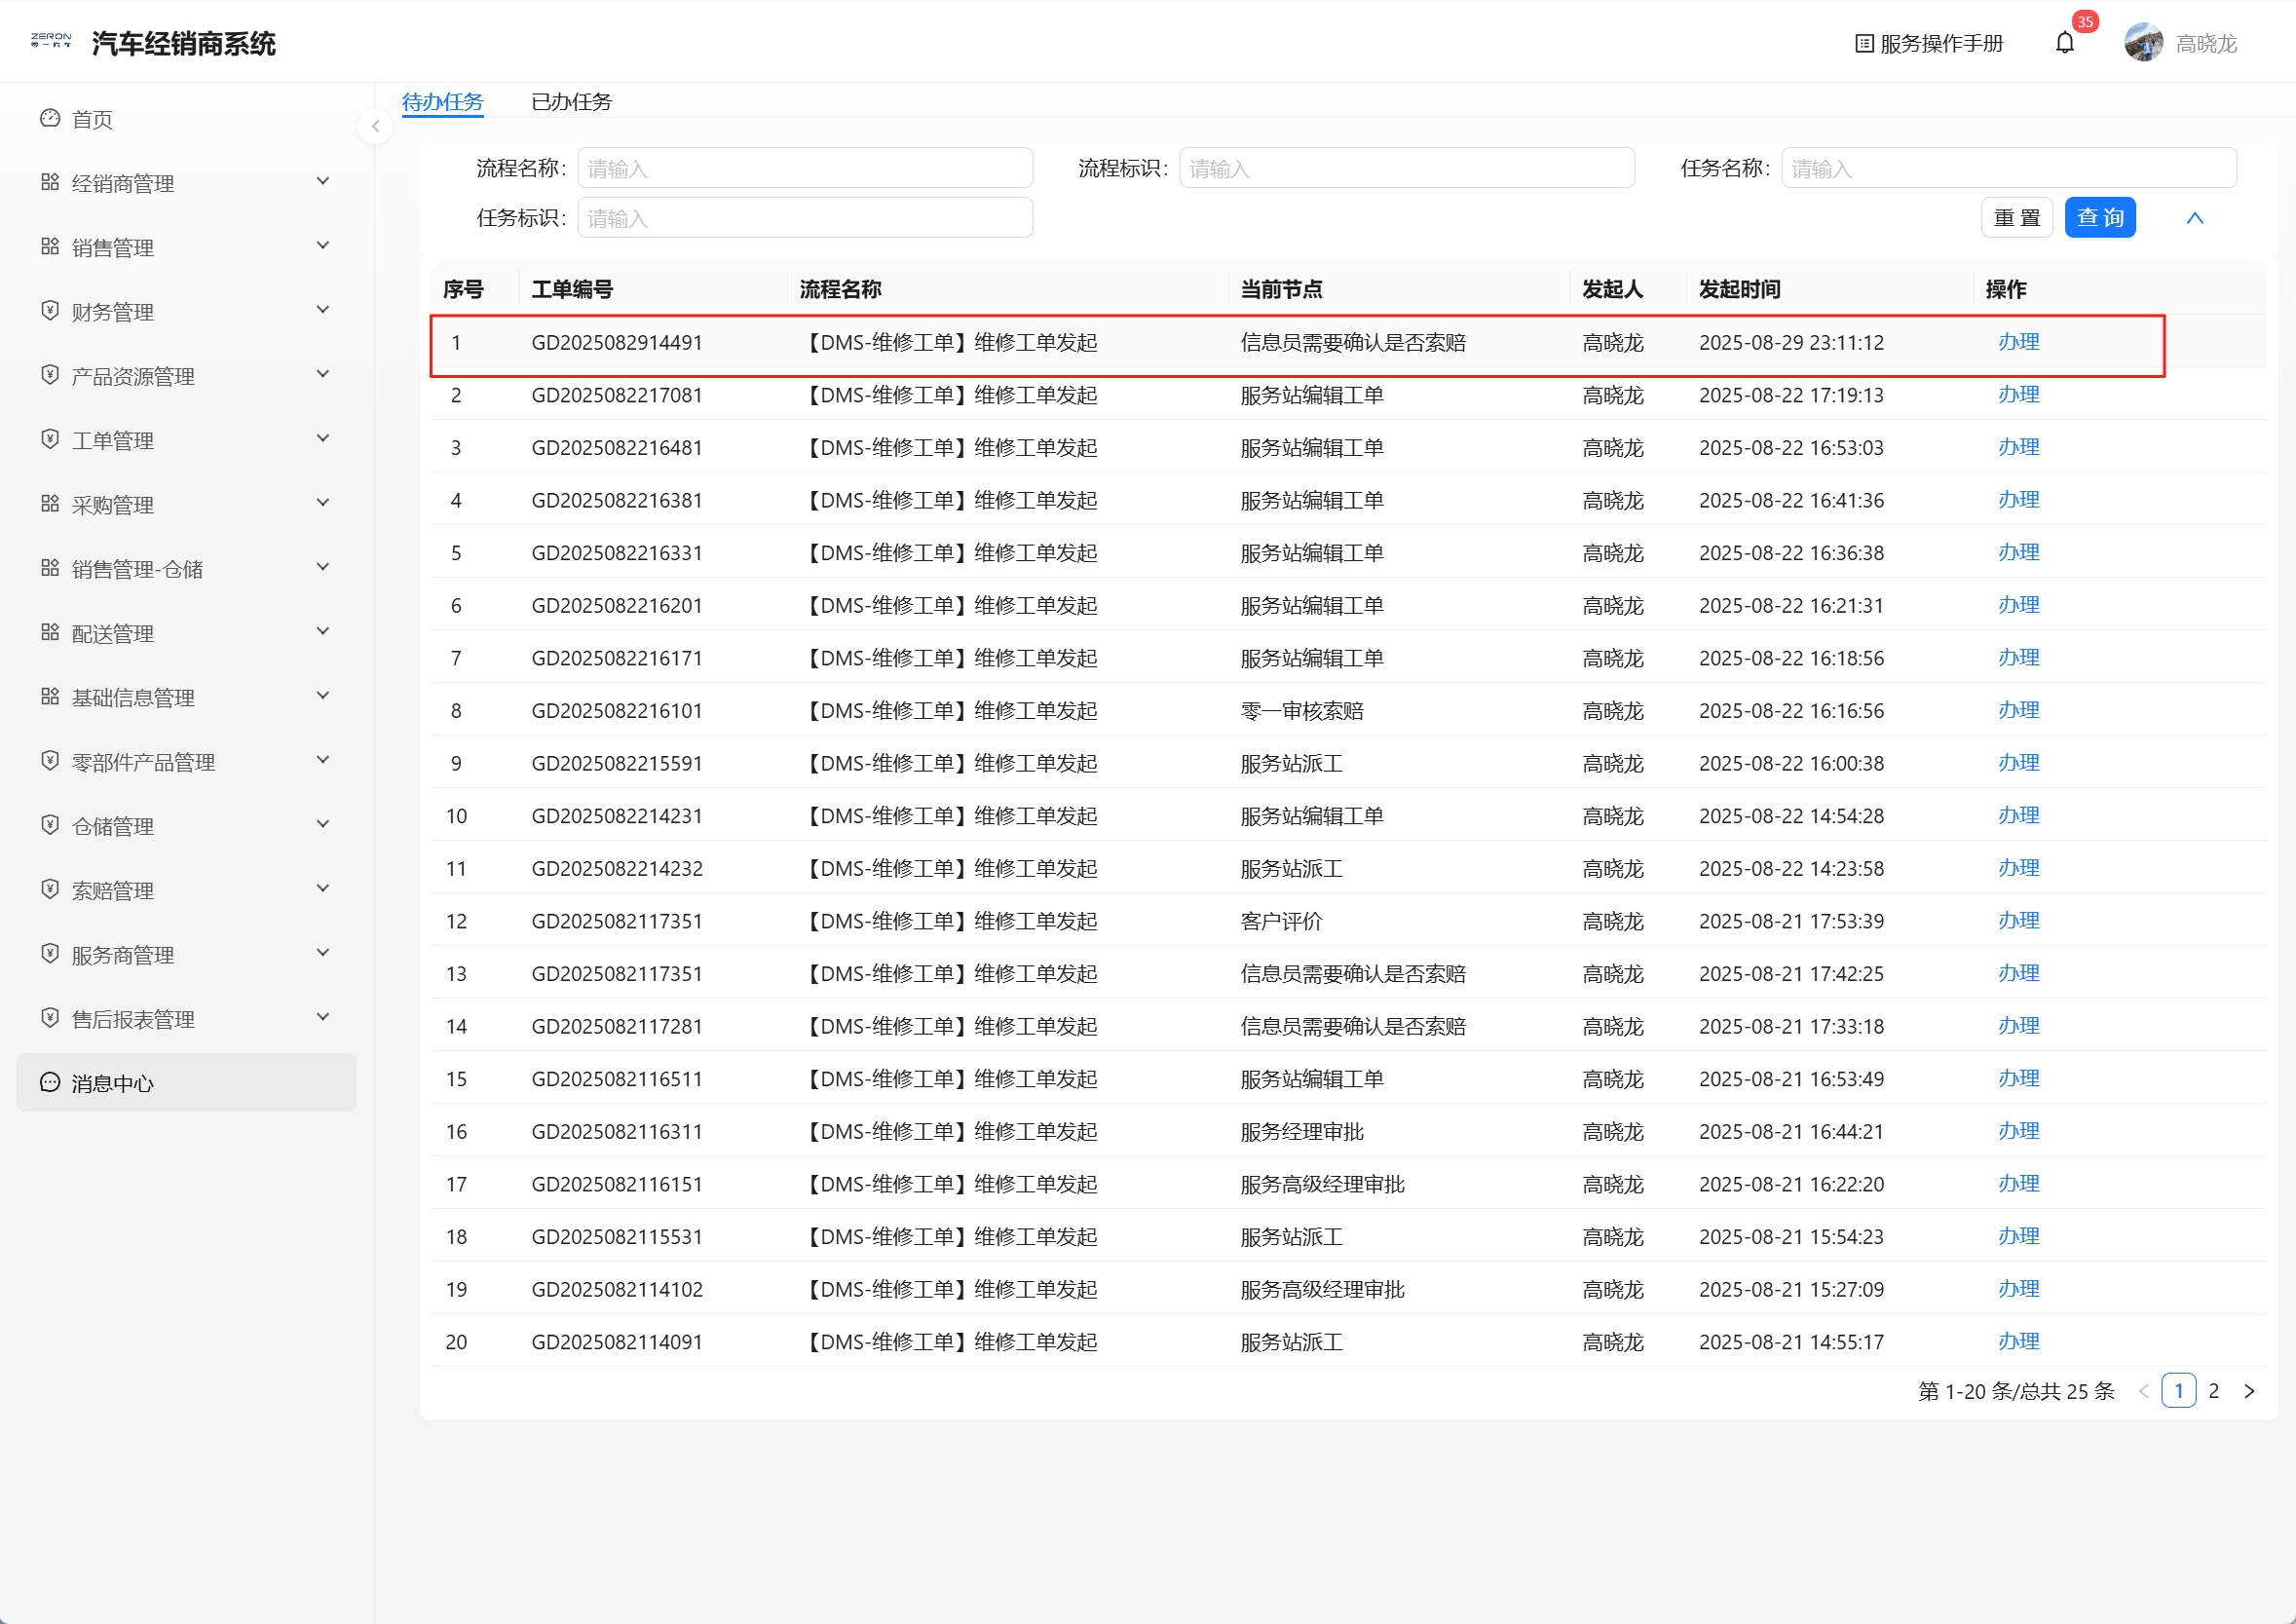Screen dimensions: 2296x1624
Task: Click the 索赔管理 shield icon
Action: point(50,889)
